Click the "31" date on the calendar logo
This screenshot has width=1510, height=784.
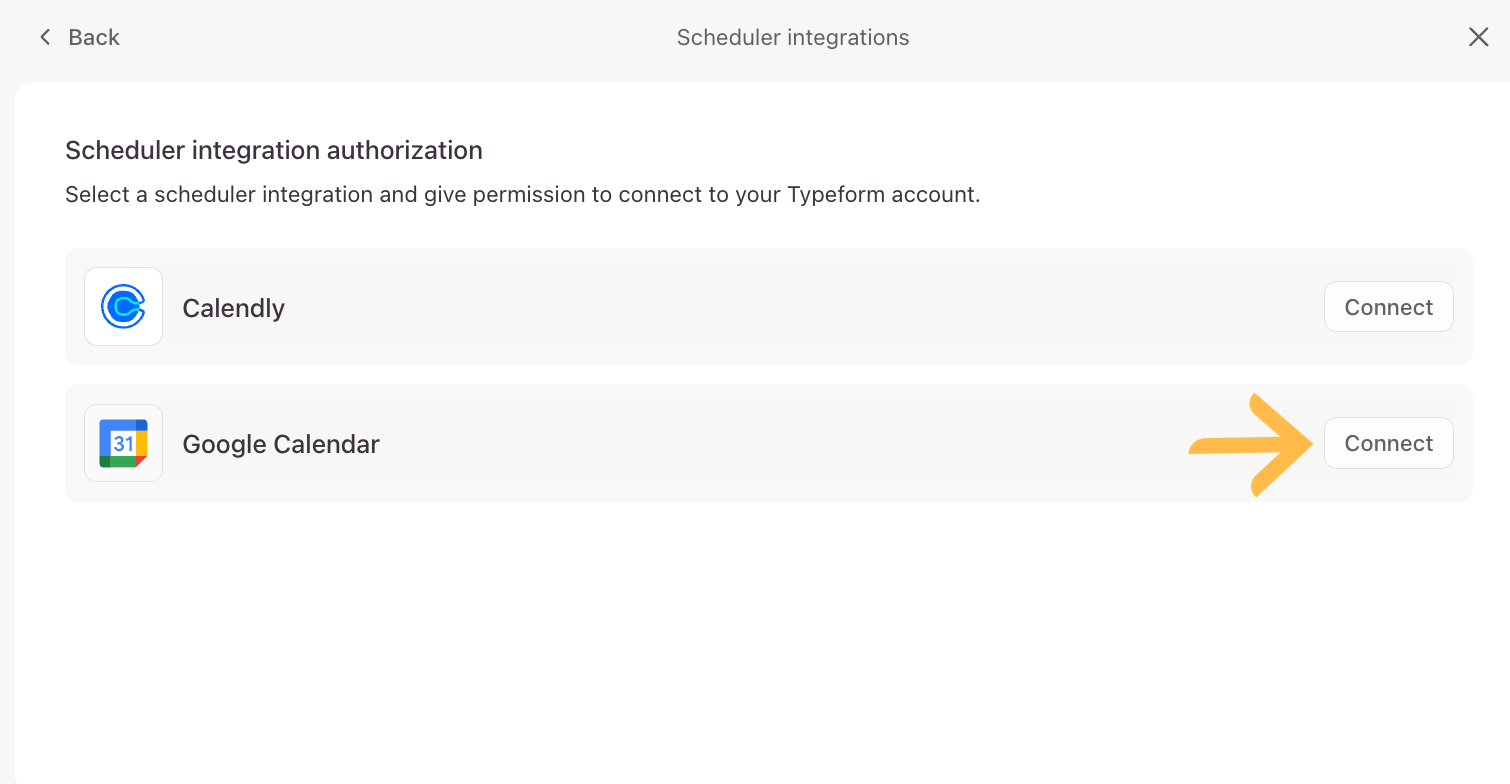click(x=123, y=444)
